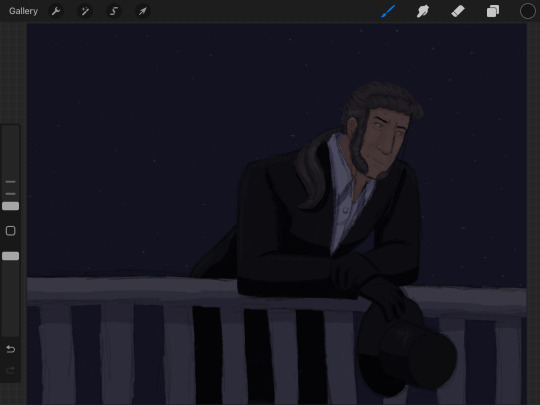Undo the last stroke
The width and height of the screenshot is (540, 405).
pyautogui.click(x=11, y=349)
